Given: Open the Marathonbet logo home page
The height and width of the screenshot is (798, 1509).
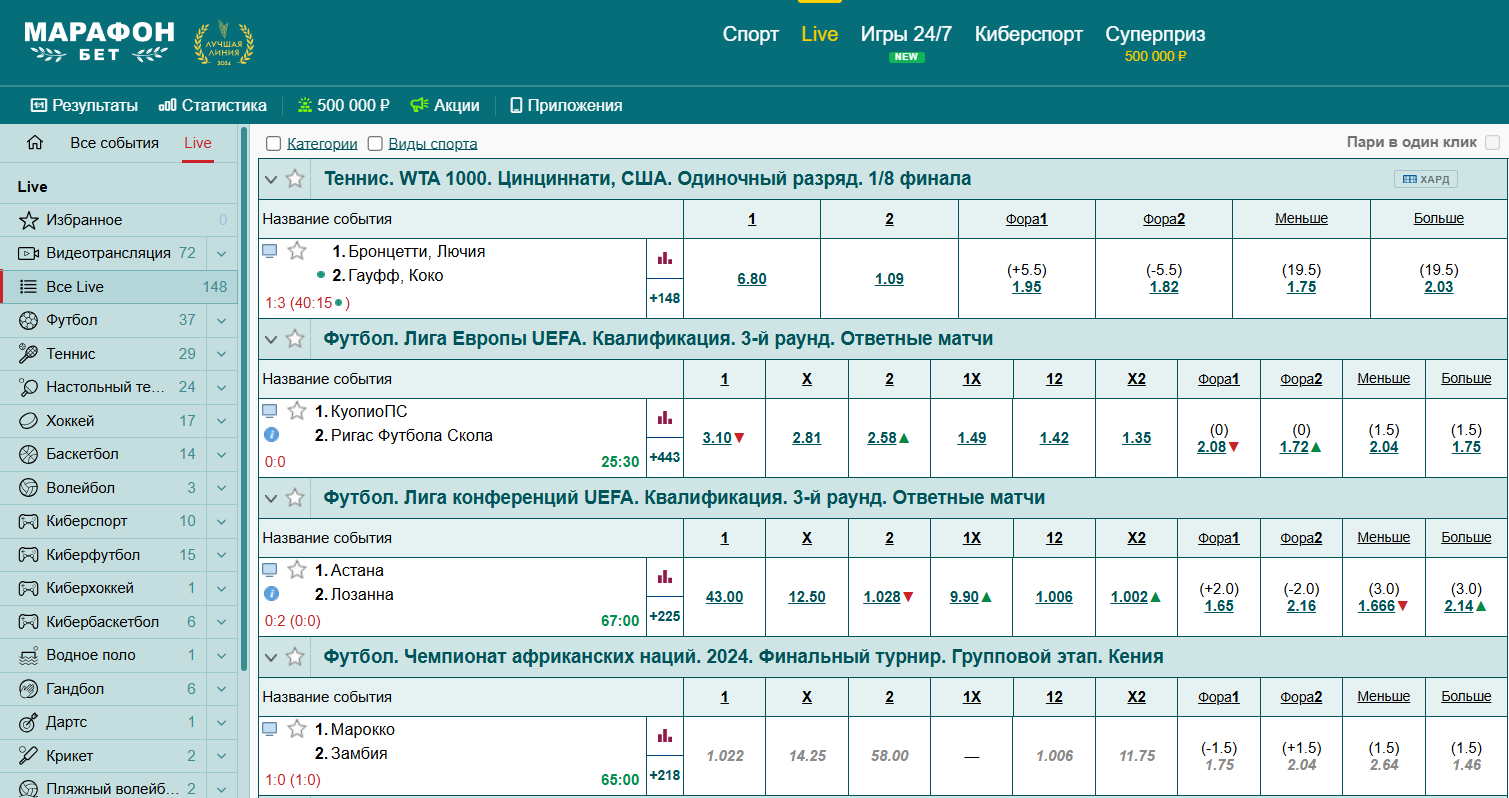Looking at the screenshot, I should [99, 41].
